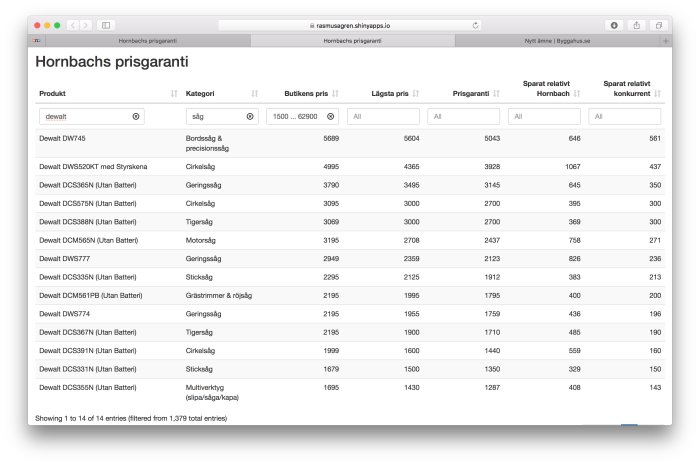The image size is (700, 465).
Task: Switch to the first Hornbachs prisgaranti tab
Action: 148,41
